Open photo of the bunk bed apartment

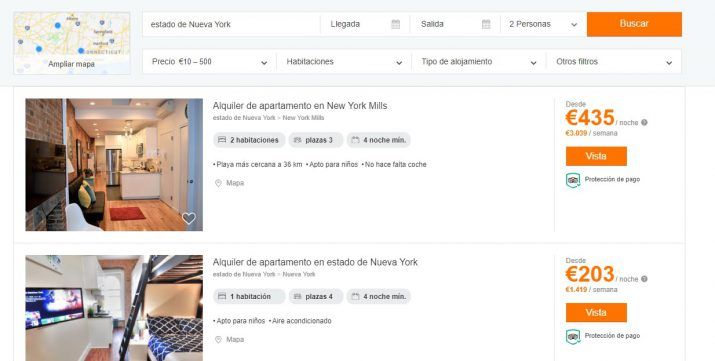pos(114,308)
